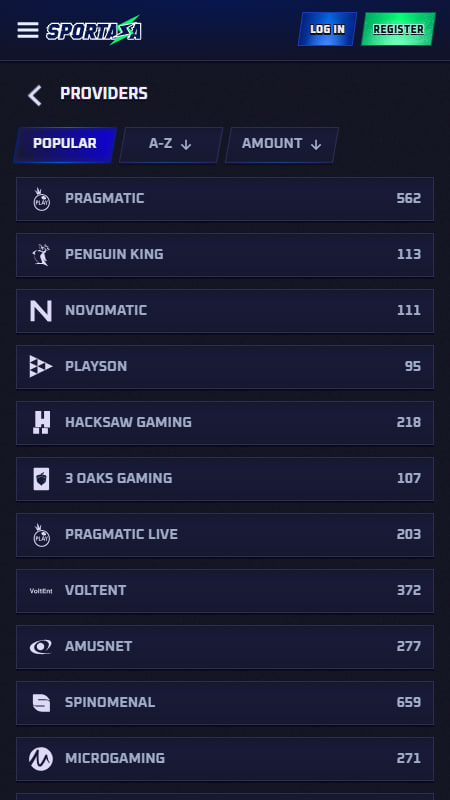Image resolution: width=450 pixels, height=800 pixels.
Task: Click the green Register button
Action: tap(398, 29)
